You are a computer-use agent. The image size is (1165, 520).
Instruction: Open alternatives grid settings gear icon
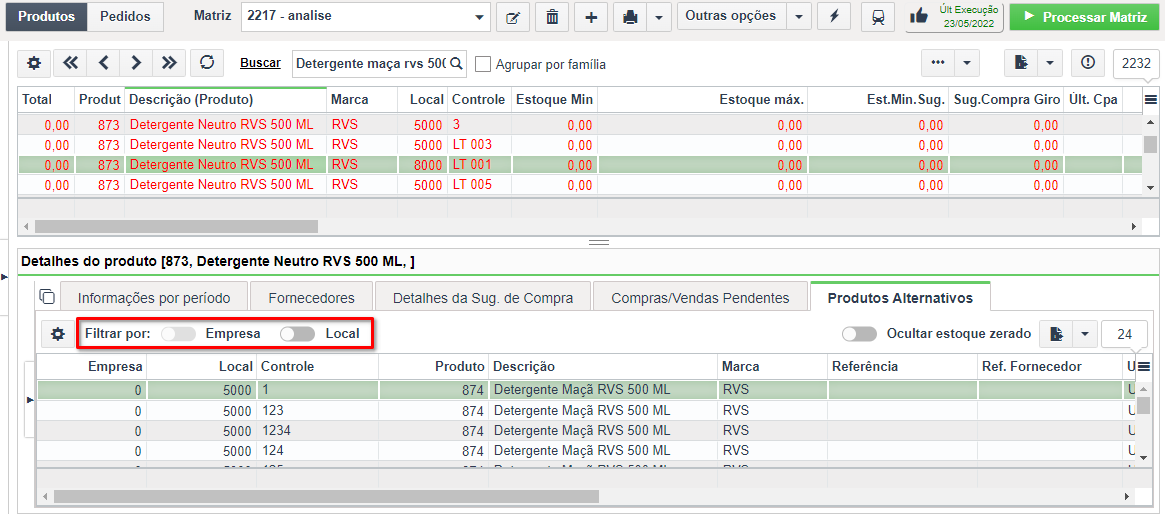(x=57, y=334)
